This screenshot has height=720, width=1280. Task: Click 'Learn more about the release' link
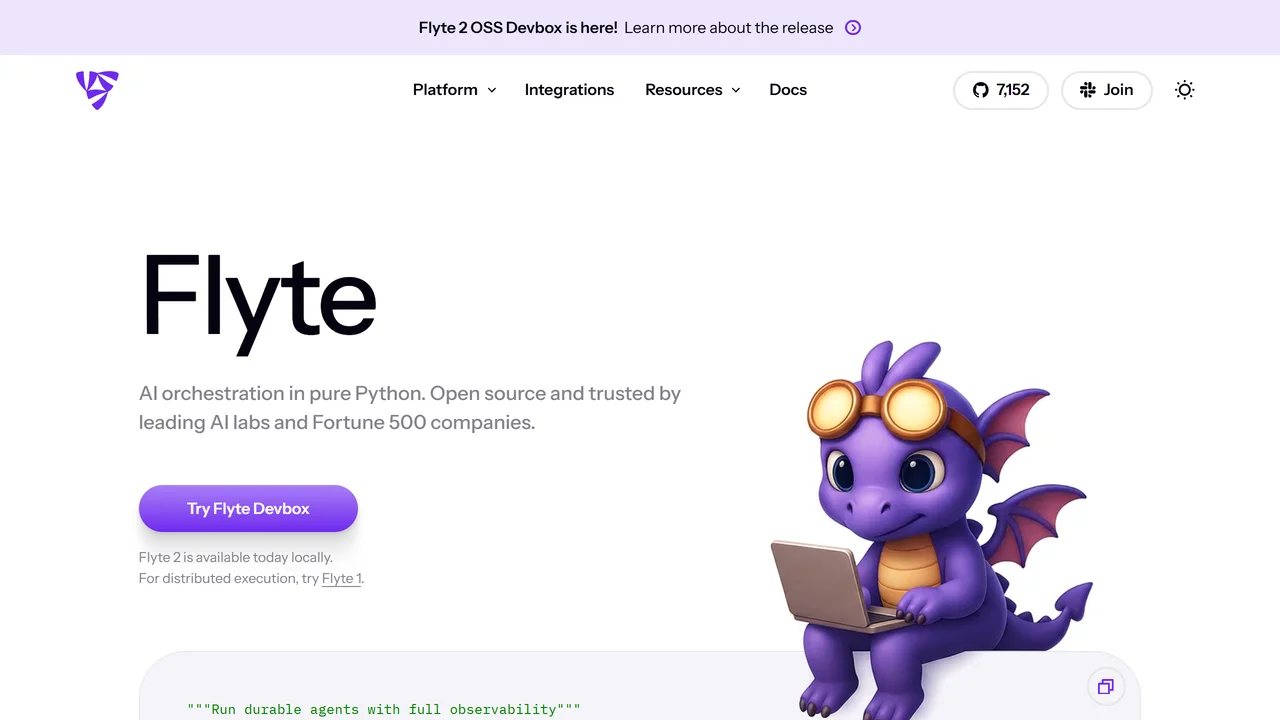pos(728,28)
